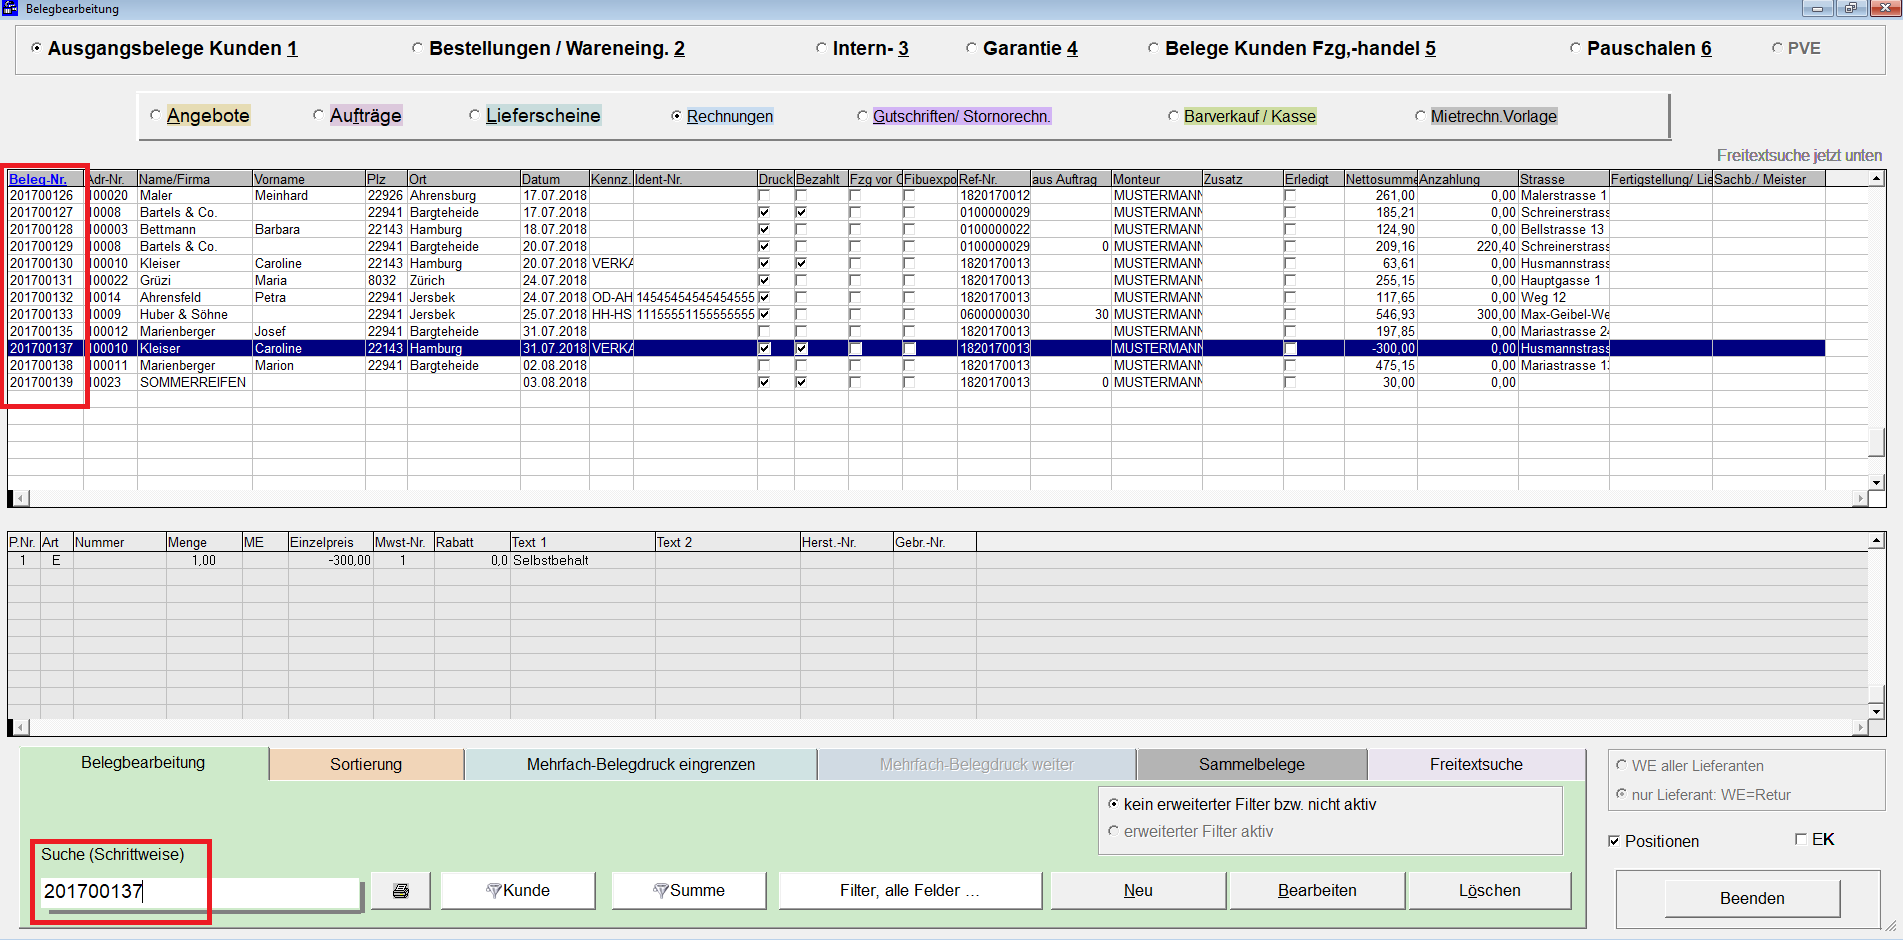Click the Nettosumme column header
1903x940 pixels.
click(x=1381, y=179)
